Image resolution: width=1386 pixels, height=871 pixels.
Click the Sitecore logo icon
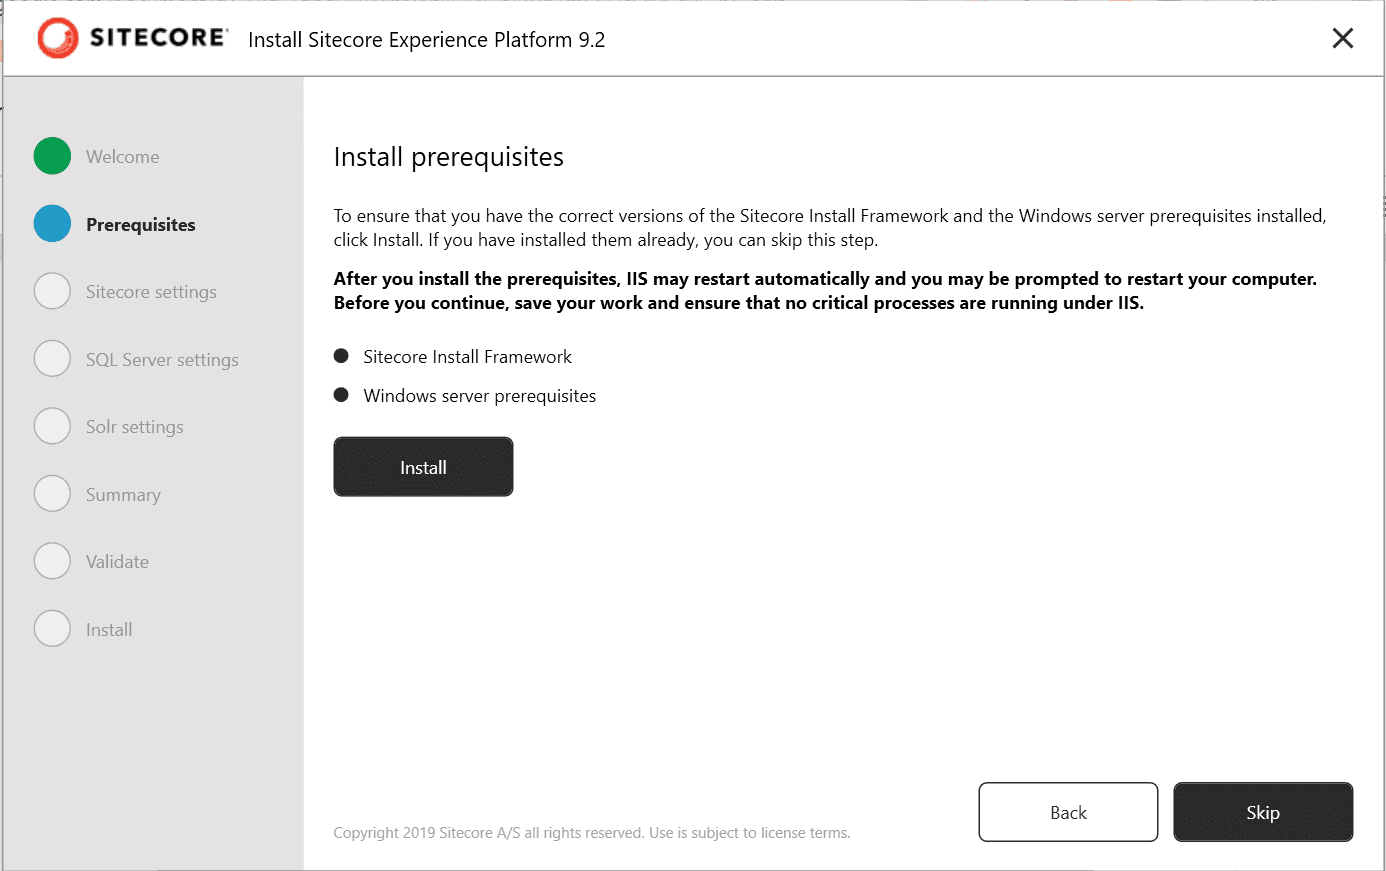coord(58,38)
